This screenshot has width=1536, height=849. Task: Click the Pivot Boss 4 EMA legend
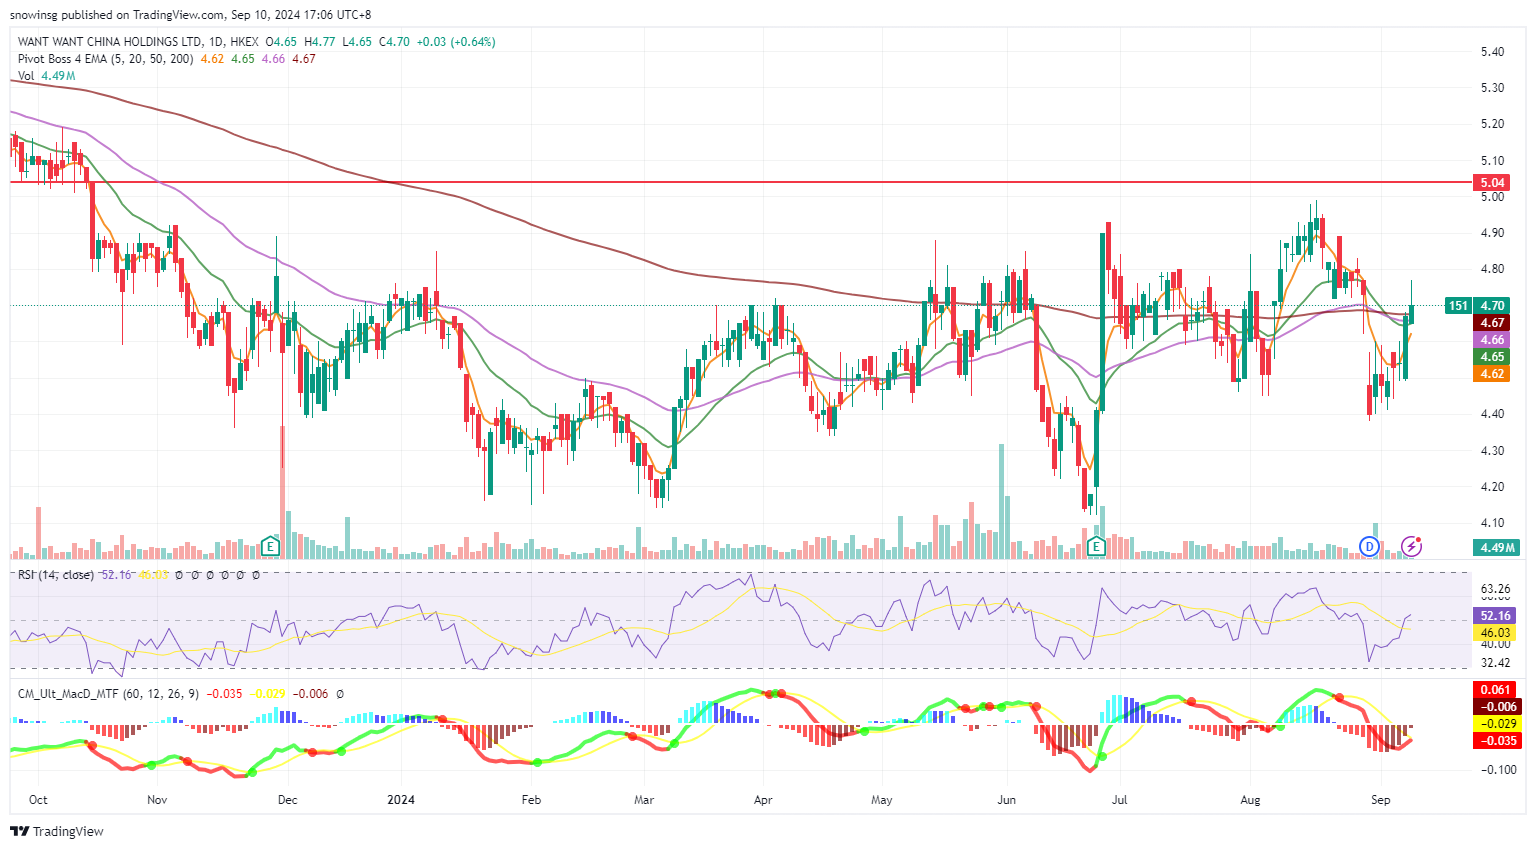tap(106, 59)
